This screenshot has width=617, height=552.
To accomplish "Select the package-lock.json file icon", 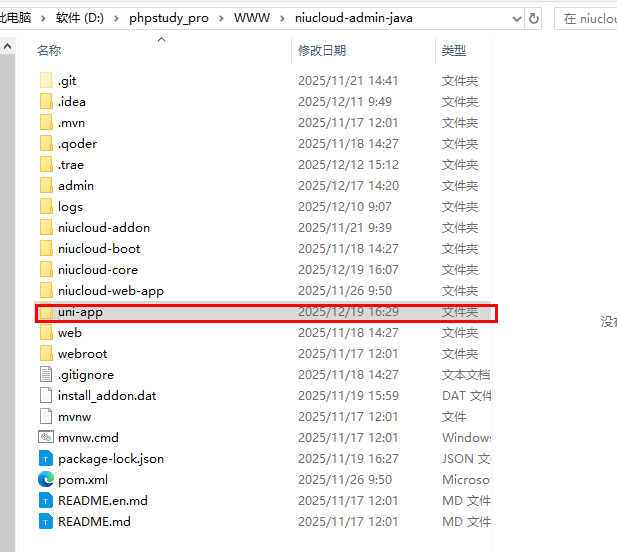I will (45, 459).
